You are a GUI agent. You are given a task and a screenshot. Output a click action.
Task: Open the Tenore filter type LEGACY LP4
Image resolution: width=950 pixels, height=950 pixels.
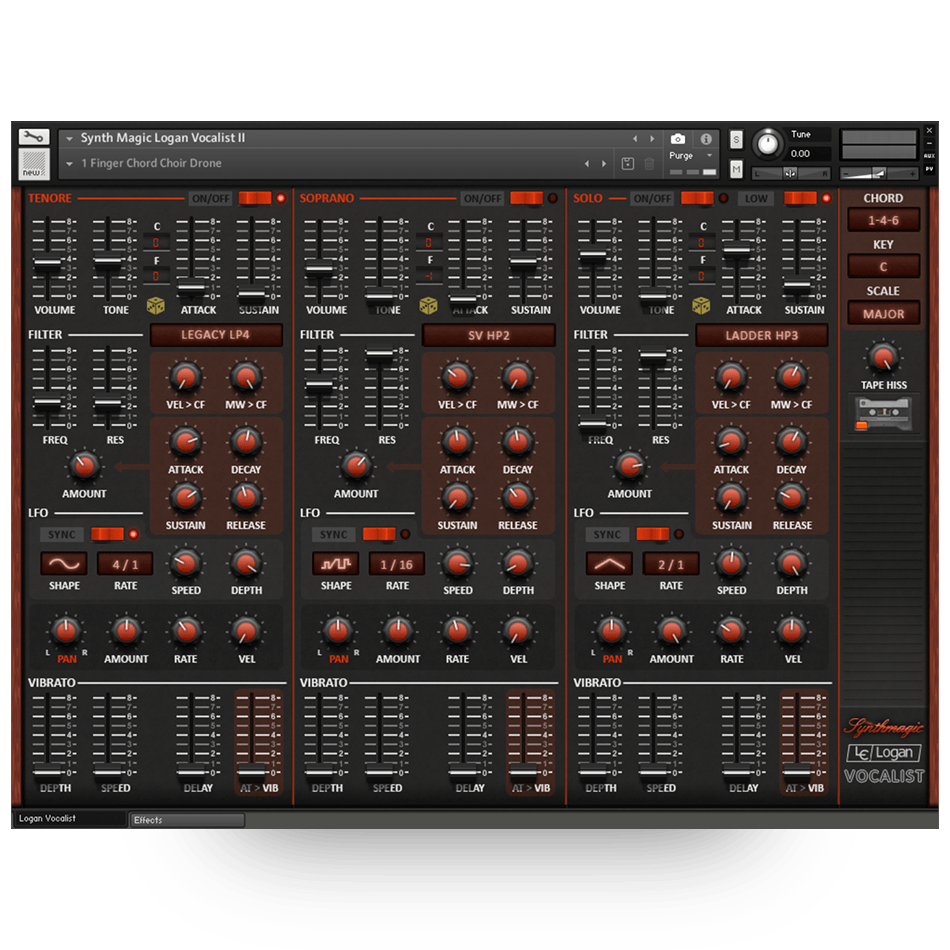[x=216, y=335]
